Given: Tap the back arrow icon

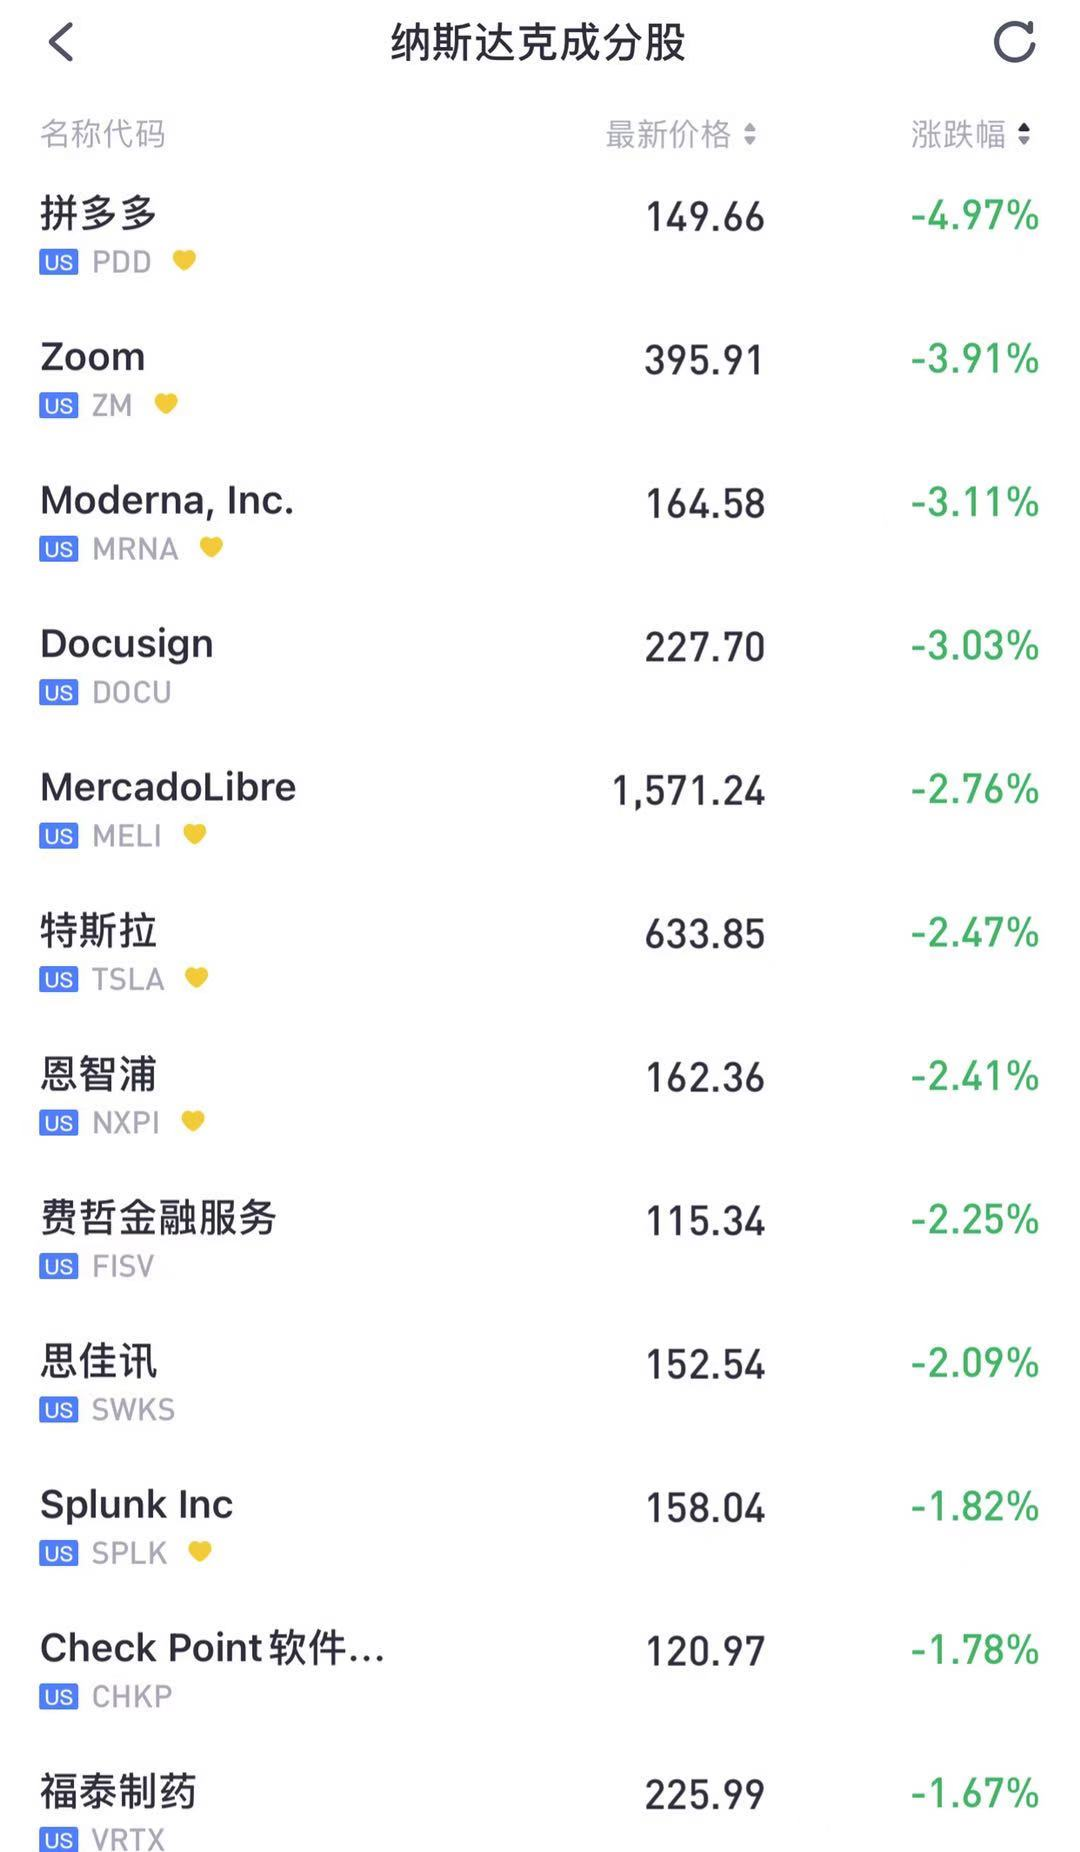Looking at the screenshot, I should pos(61,42).
